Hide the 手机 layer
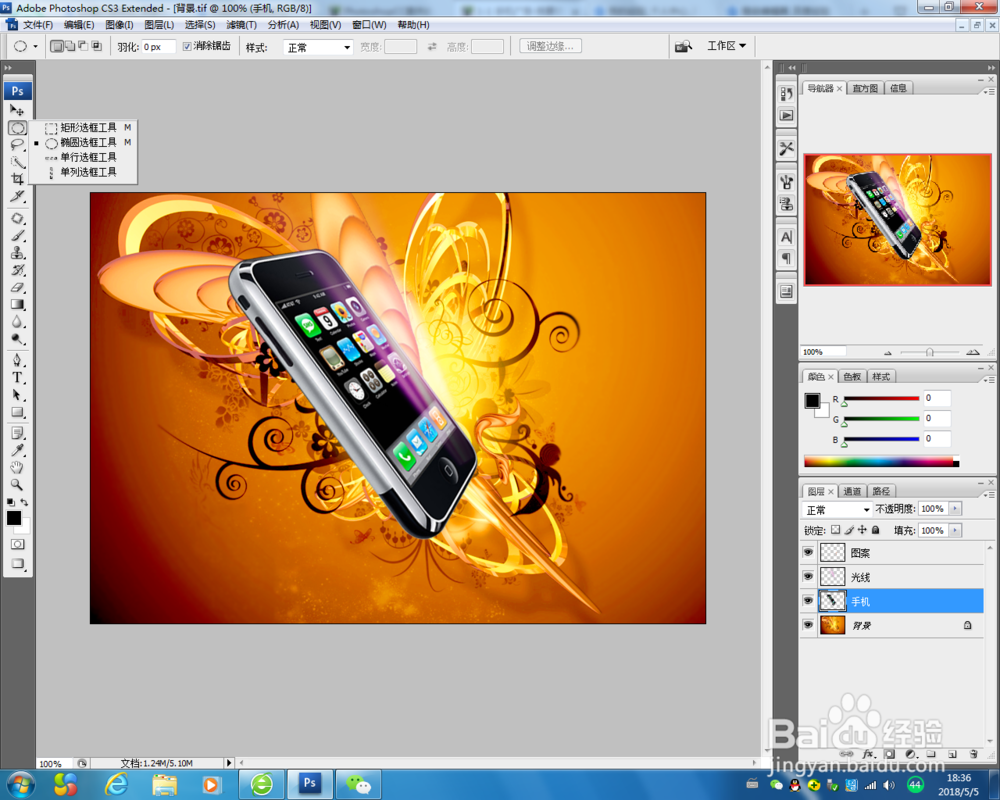The image size is (1000, 800). tap(808, 601)
